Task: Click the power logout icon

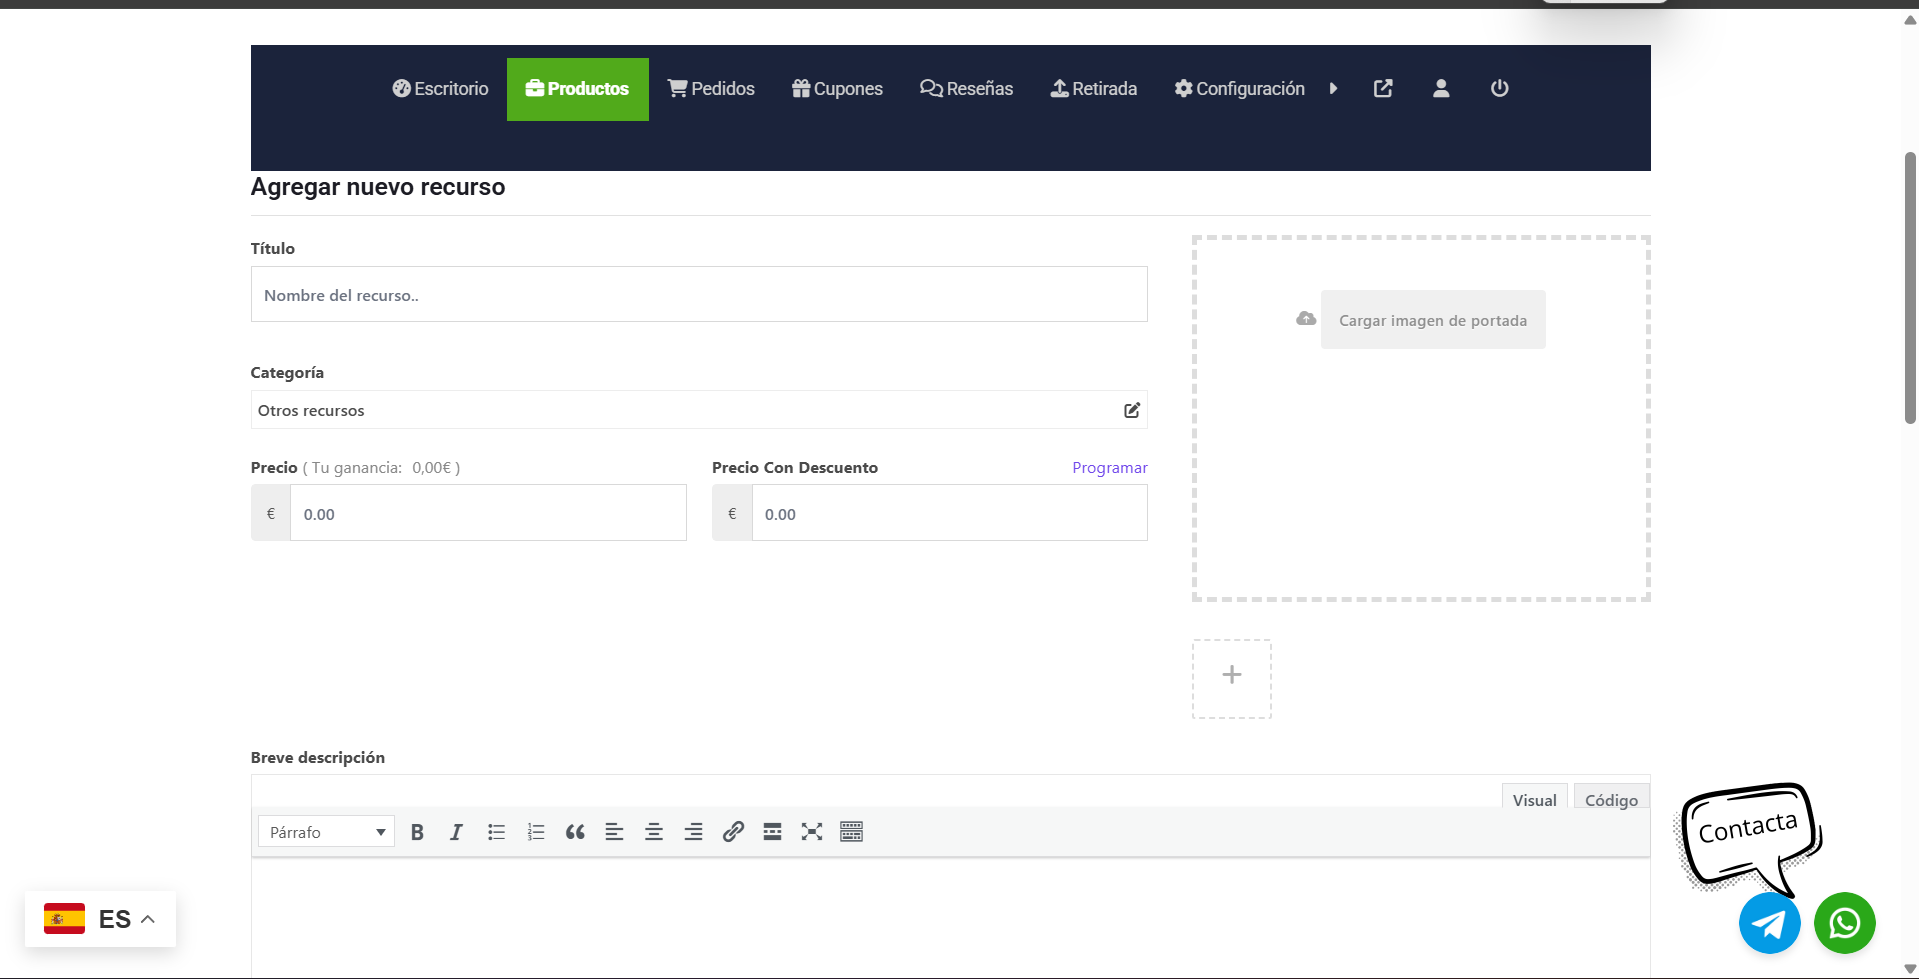Action: click(x=1499, y=88)
